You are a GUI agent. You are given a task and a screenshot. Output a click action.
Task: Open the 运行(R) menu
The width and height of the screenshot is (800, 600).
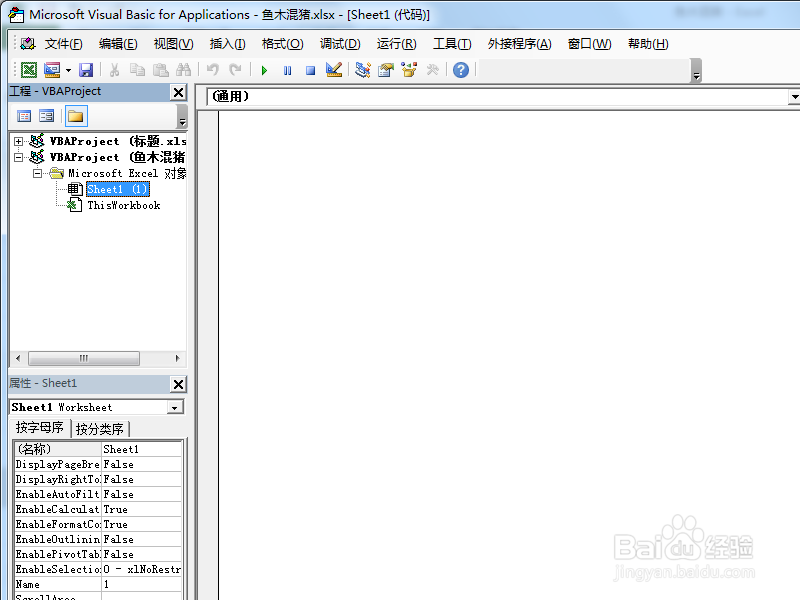[x=396, y=44]
